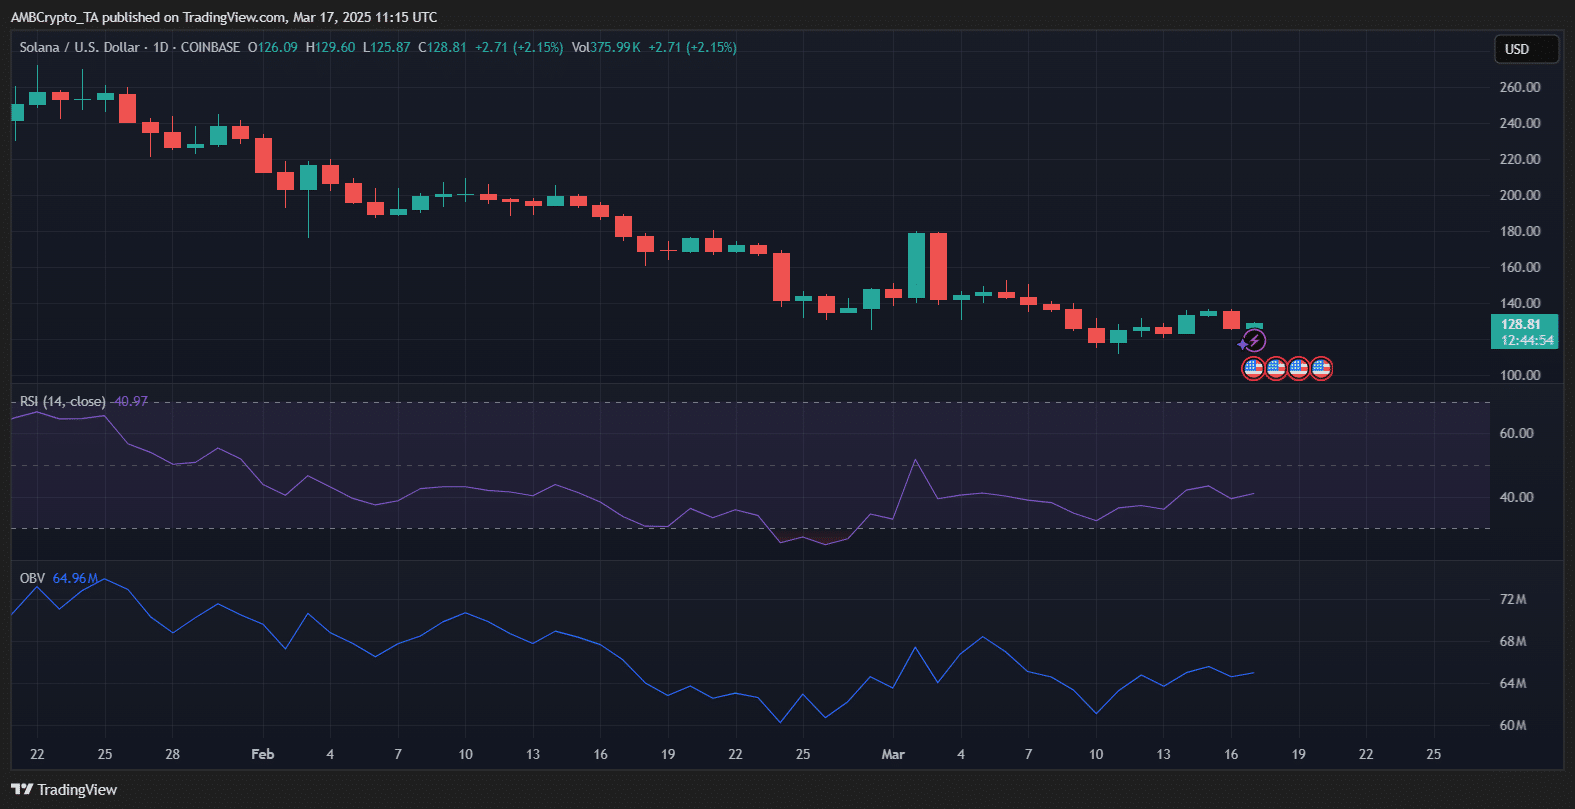Screen dimensions: 1575x809
Task: Click the 64M OBV axis label
Action: (x=1513, y=683)
